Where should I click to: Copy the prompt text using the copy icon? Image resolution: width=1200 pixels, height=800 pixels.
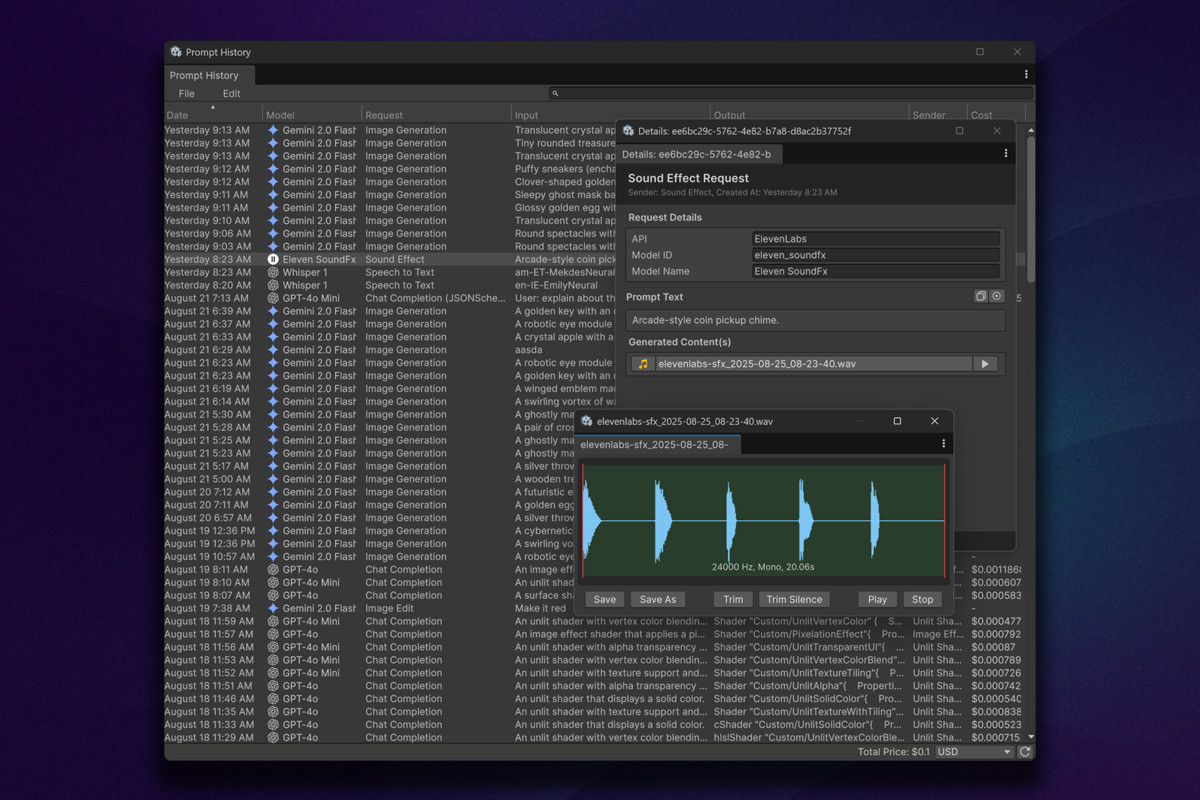click(x=980, y=296)
